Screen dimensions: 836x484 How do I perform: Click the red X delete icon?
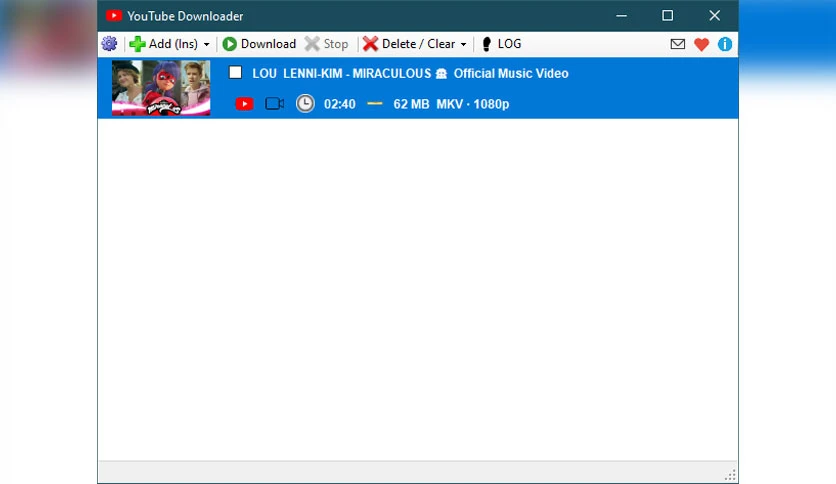pyautogui.click(x=370, y=44)
